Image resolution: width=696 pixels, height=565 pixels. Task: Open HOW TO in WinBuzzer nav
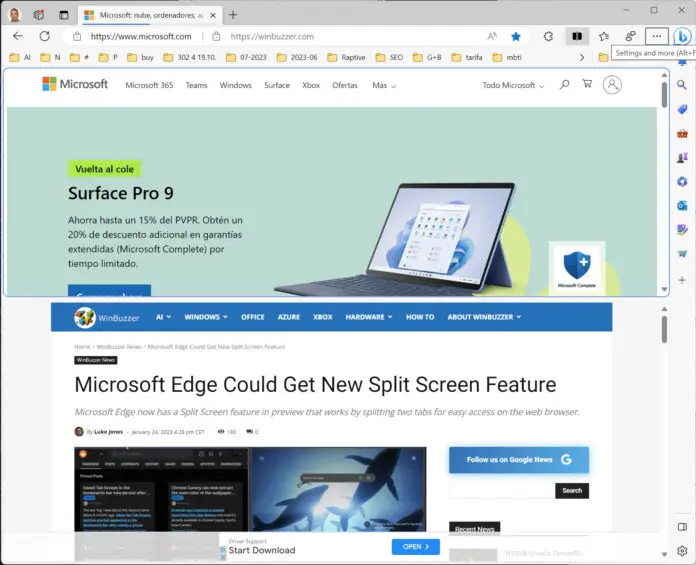tap(420, 317)
